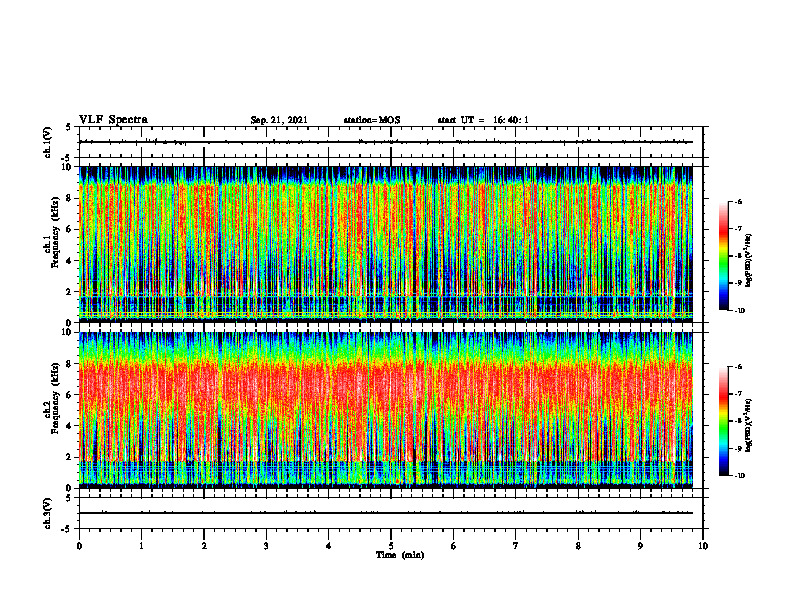Screen dimensions: 792x612
Task: Click the "station=MOS" header label
Action: click(x=372, y=120)
